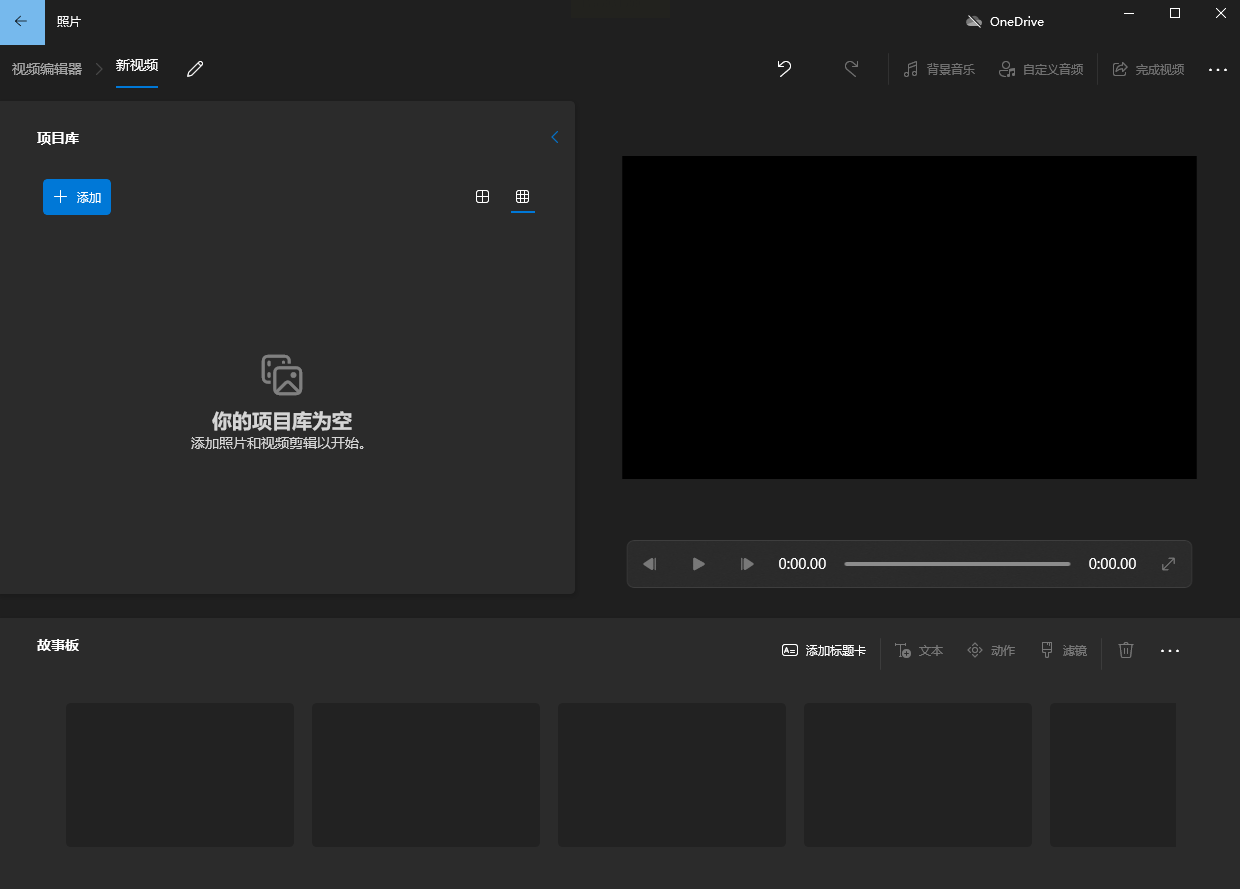Click 添加标题卡 in storyboard toolbar
Image resolution: width=1240 pixels, height=889 pixels.
click(824, 650)
